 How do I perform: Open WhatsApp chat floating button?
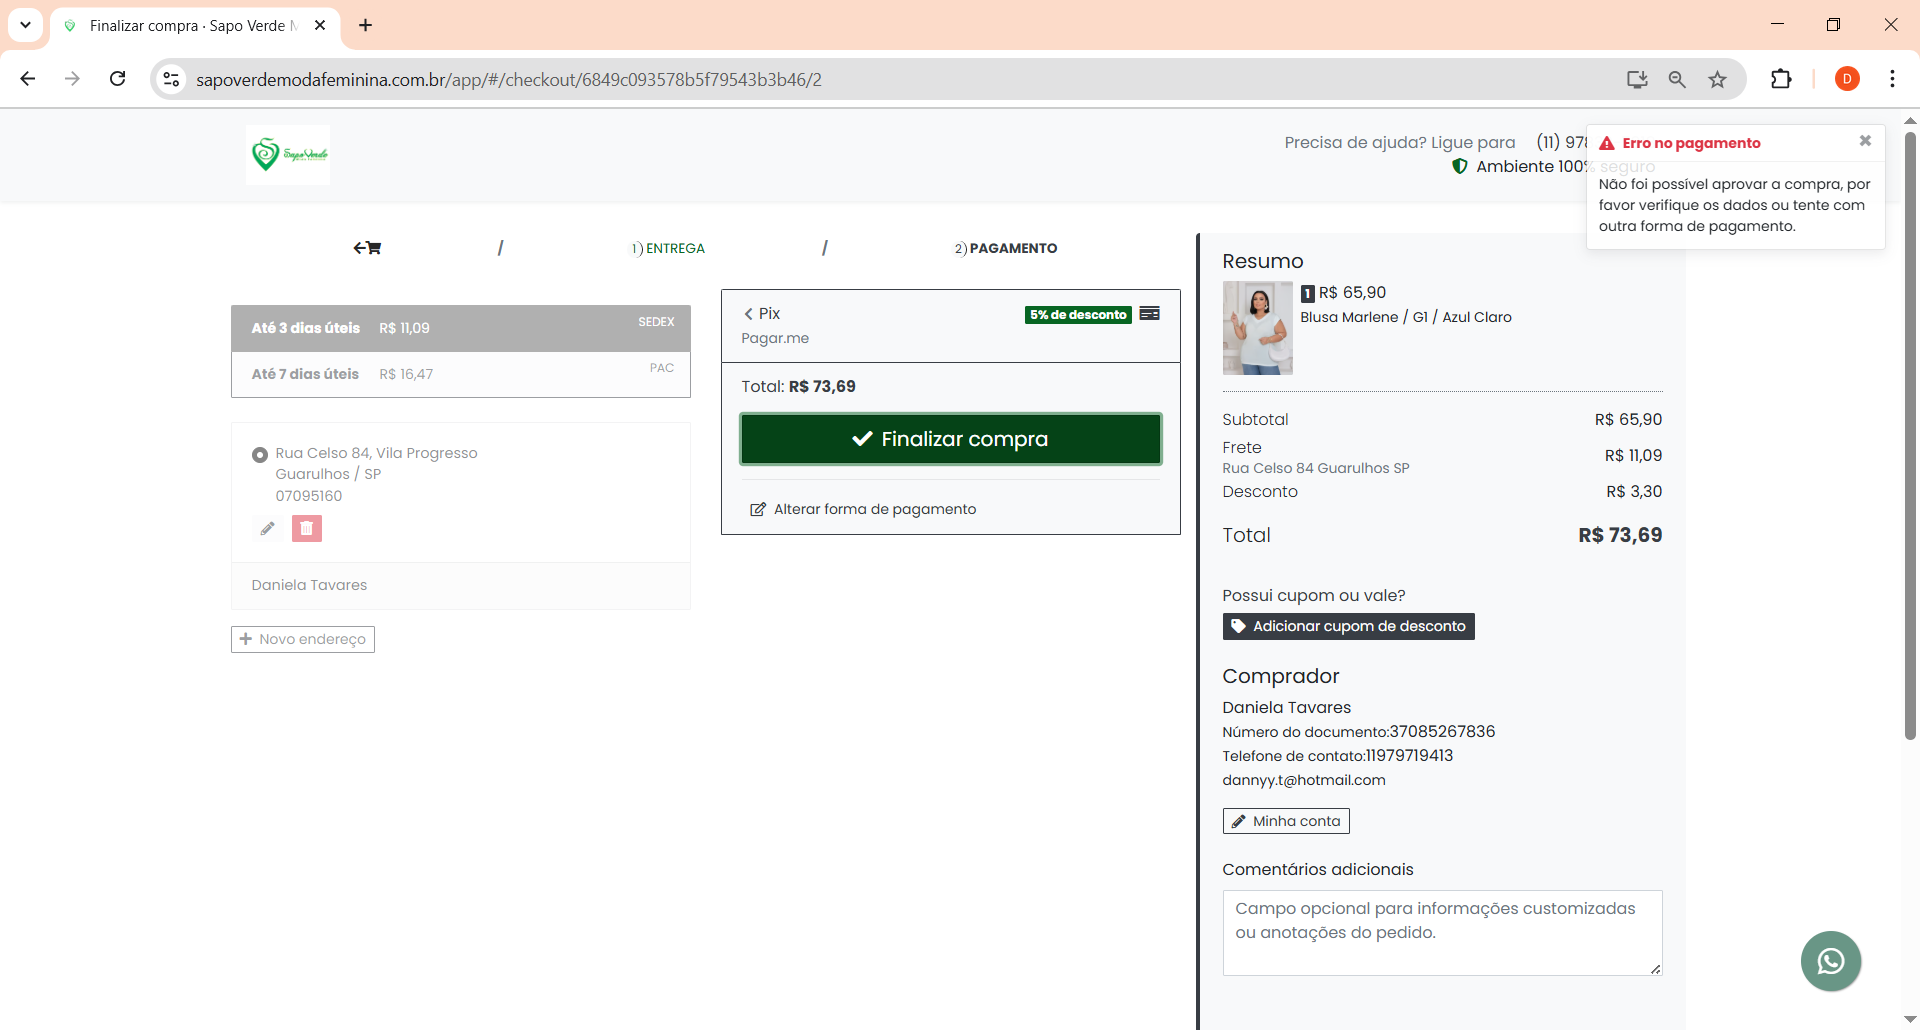click(x=1830, y=961)
